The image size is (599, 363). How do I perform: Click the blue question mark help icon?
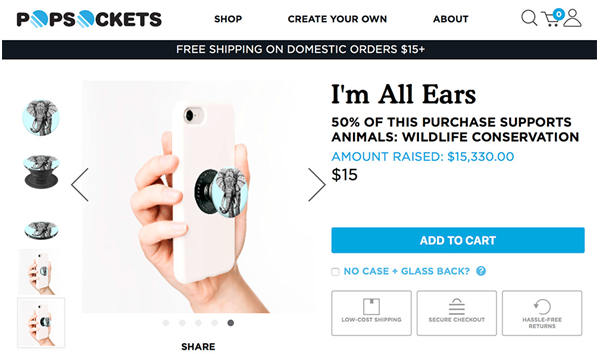(481, 271)
